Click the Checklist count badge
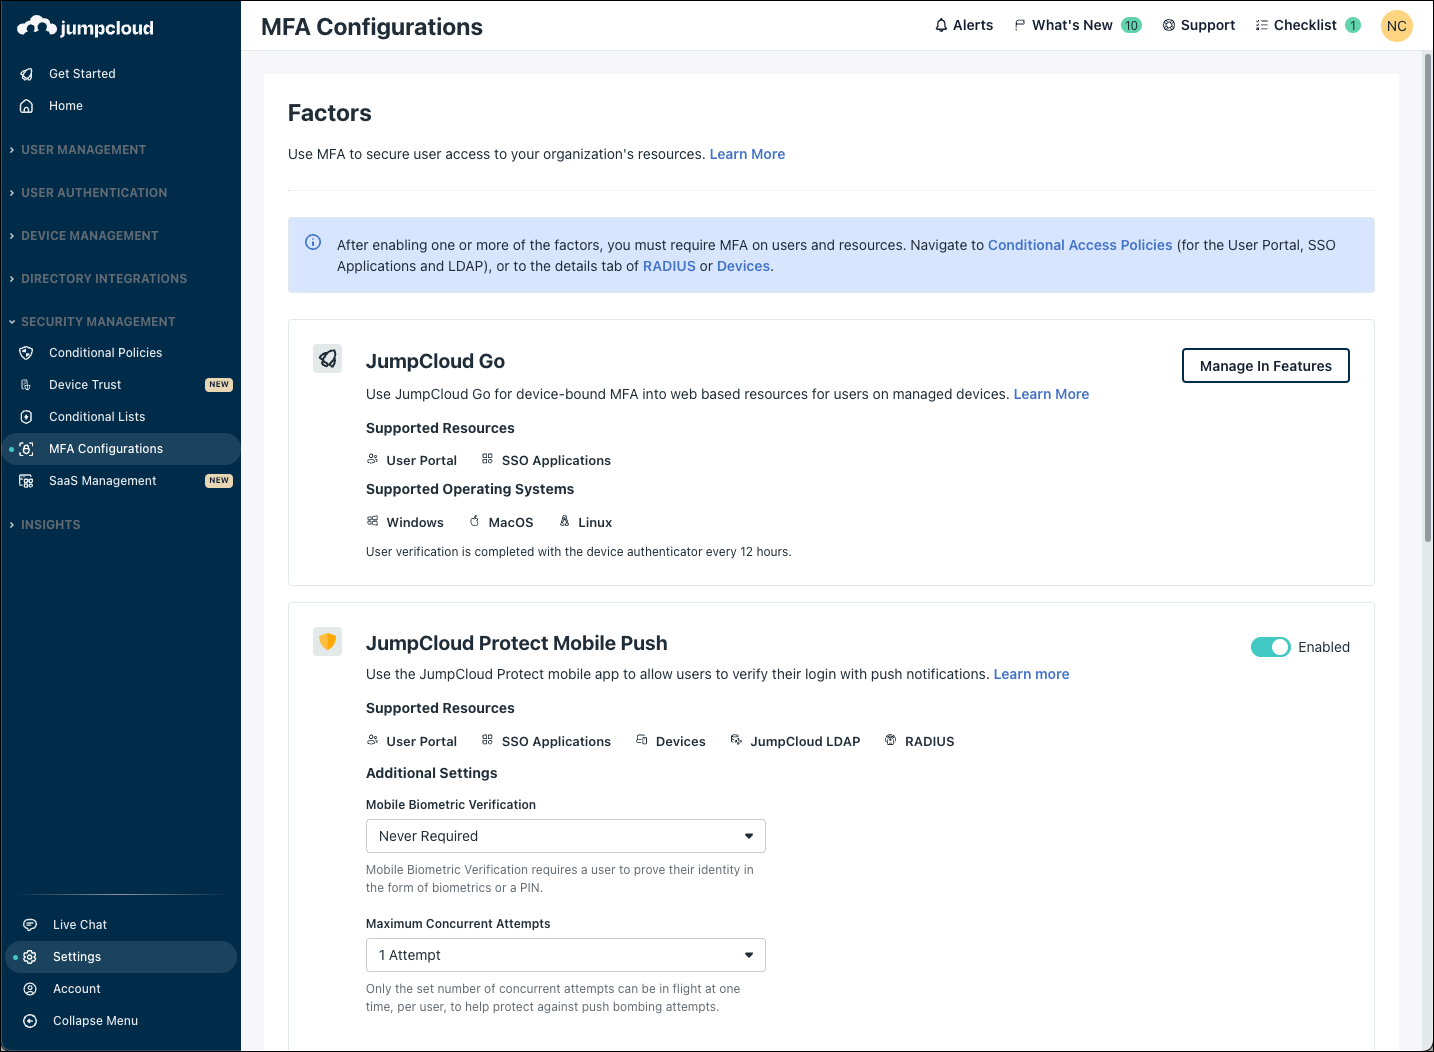Viewport: 1434px width, 1052px height. [x=1353, y=25]
